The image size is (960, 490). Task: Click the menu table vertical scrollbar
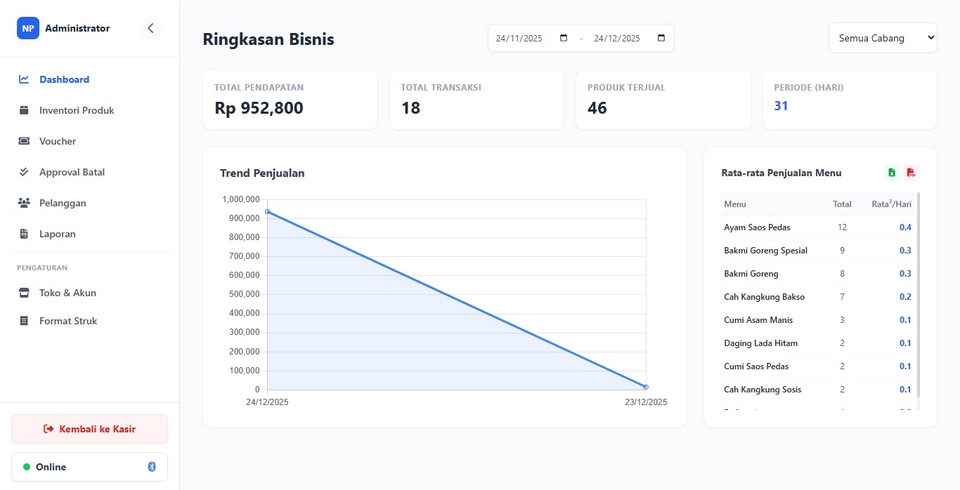coord(918,300)
